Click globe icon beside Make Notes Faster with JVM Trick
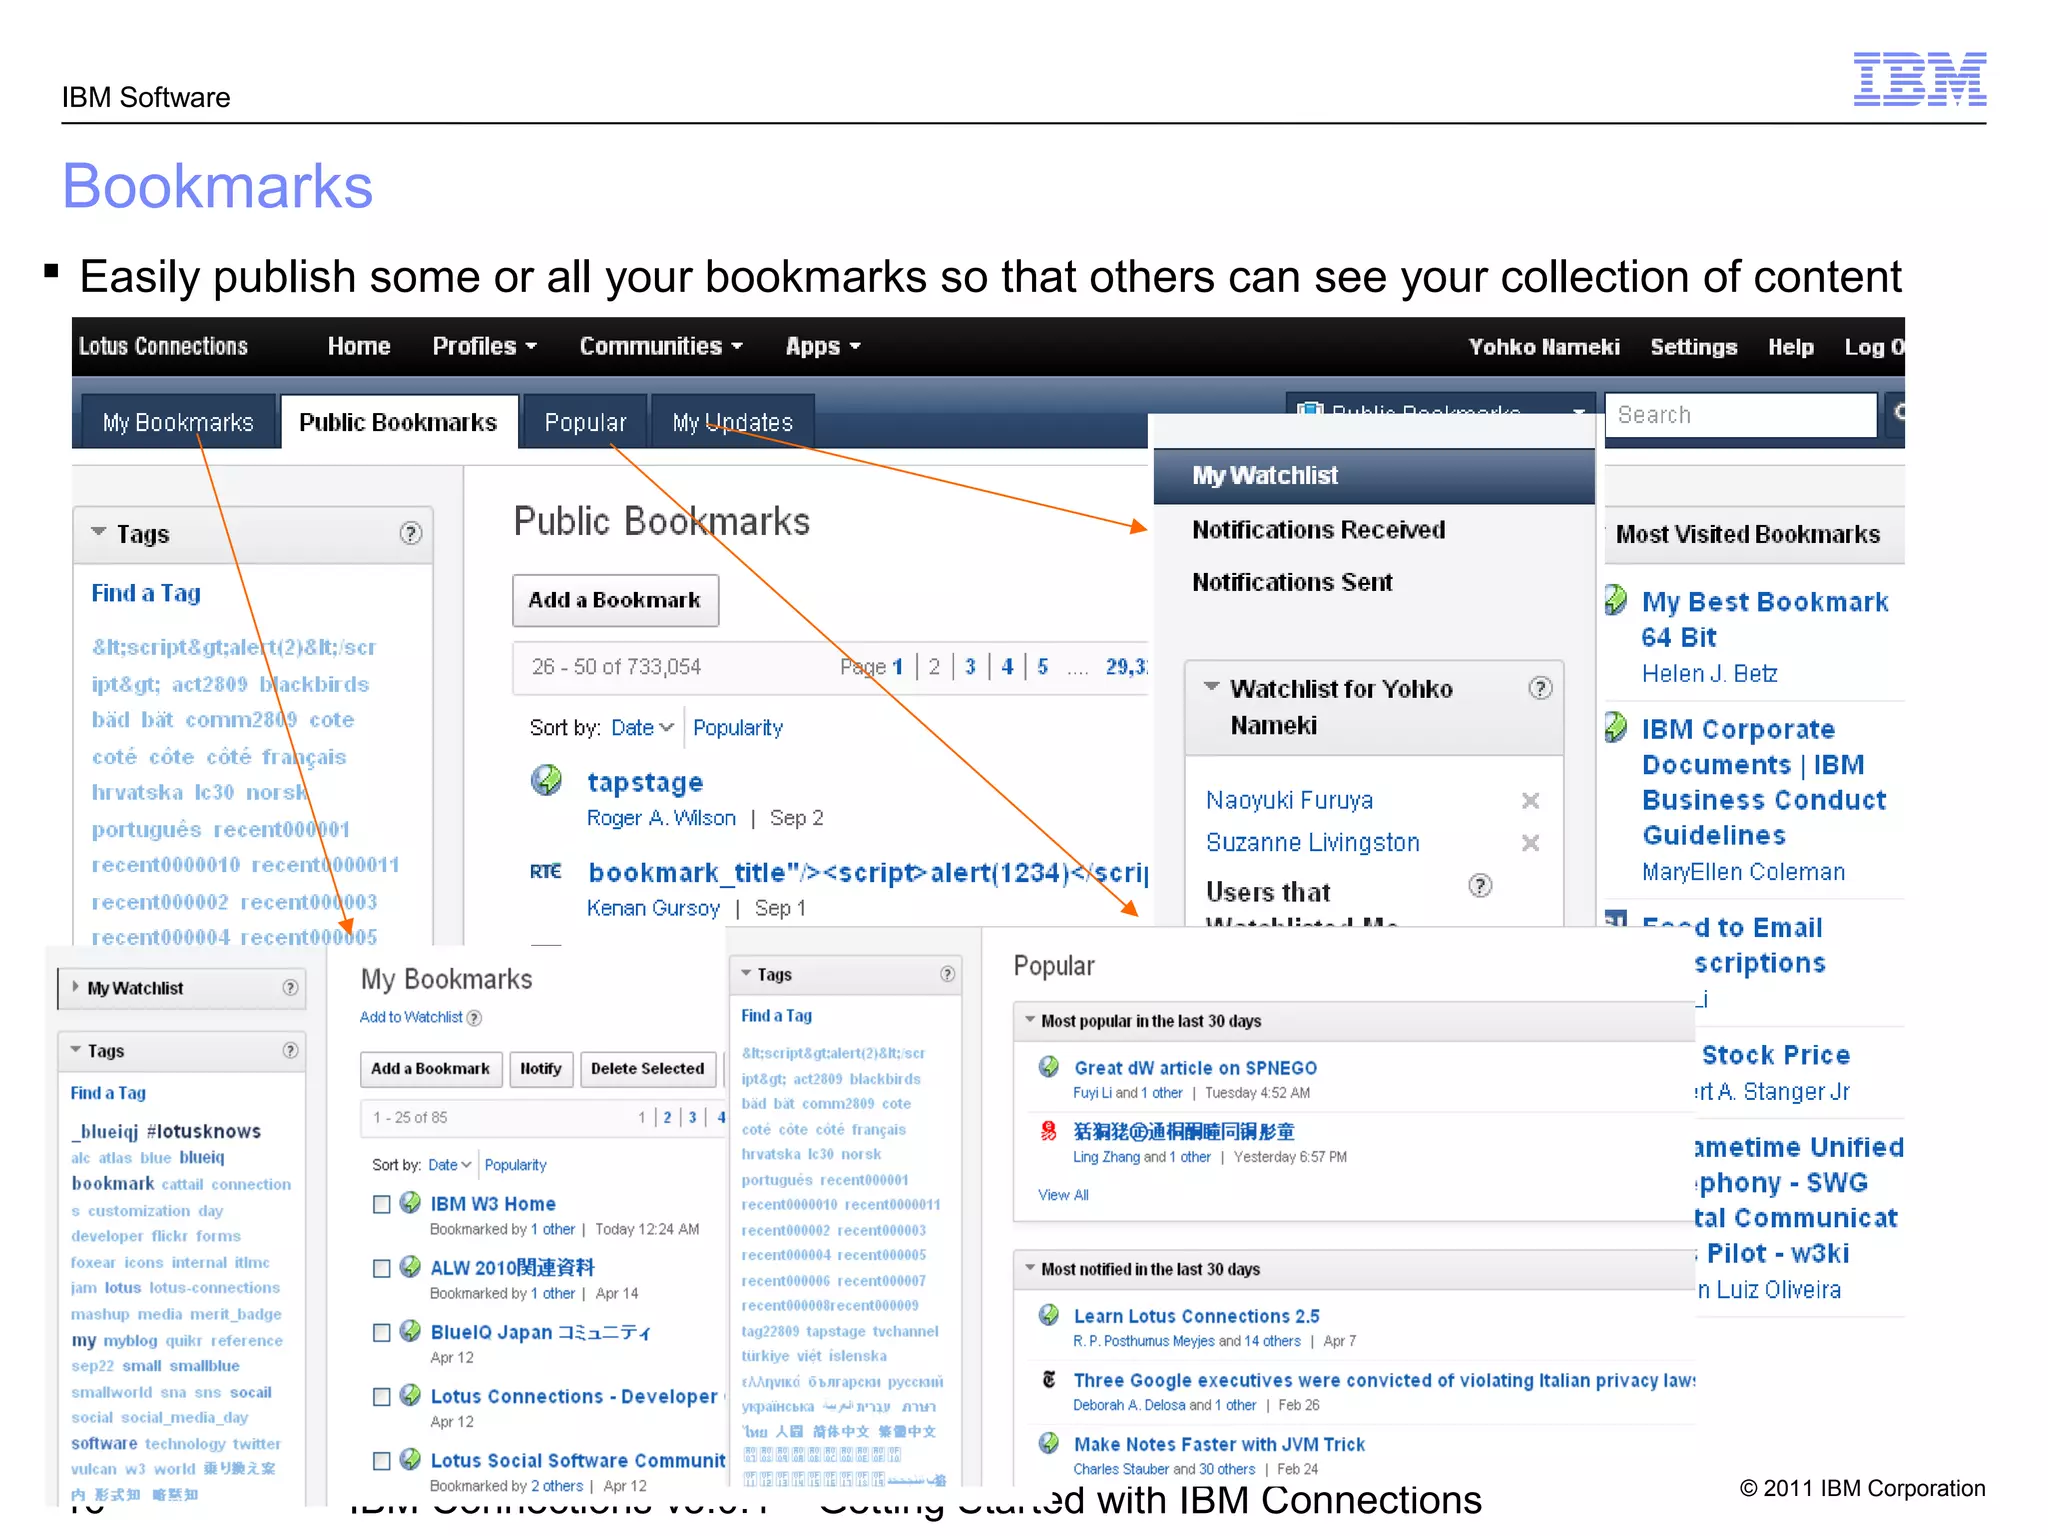The width and height of the screenshot is (2048, 1536). pos(1049,1442)
